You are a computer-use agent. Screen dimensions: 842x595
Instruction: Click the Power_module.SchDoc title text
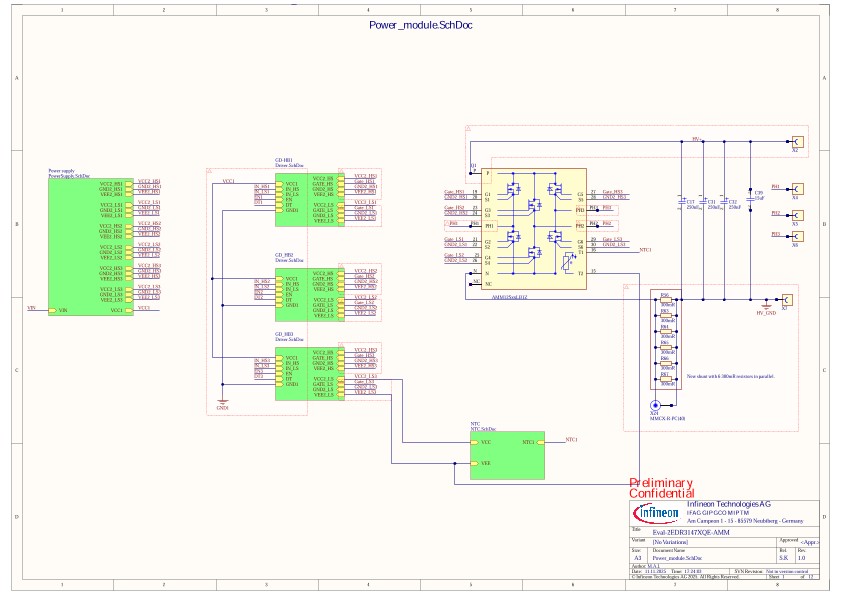(x=420, y=25)
